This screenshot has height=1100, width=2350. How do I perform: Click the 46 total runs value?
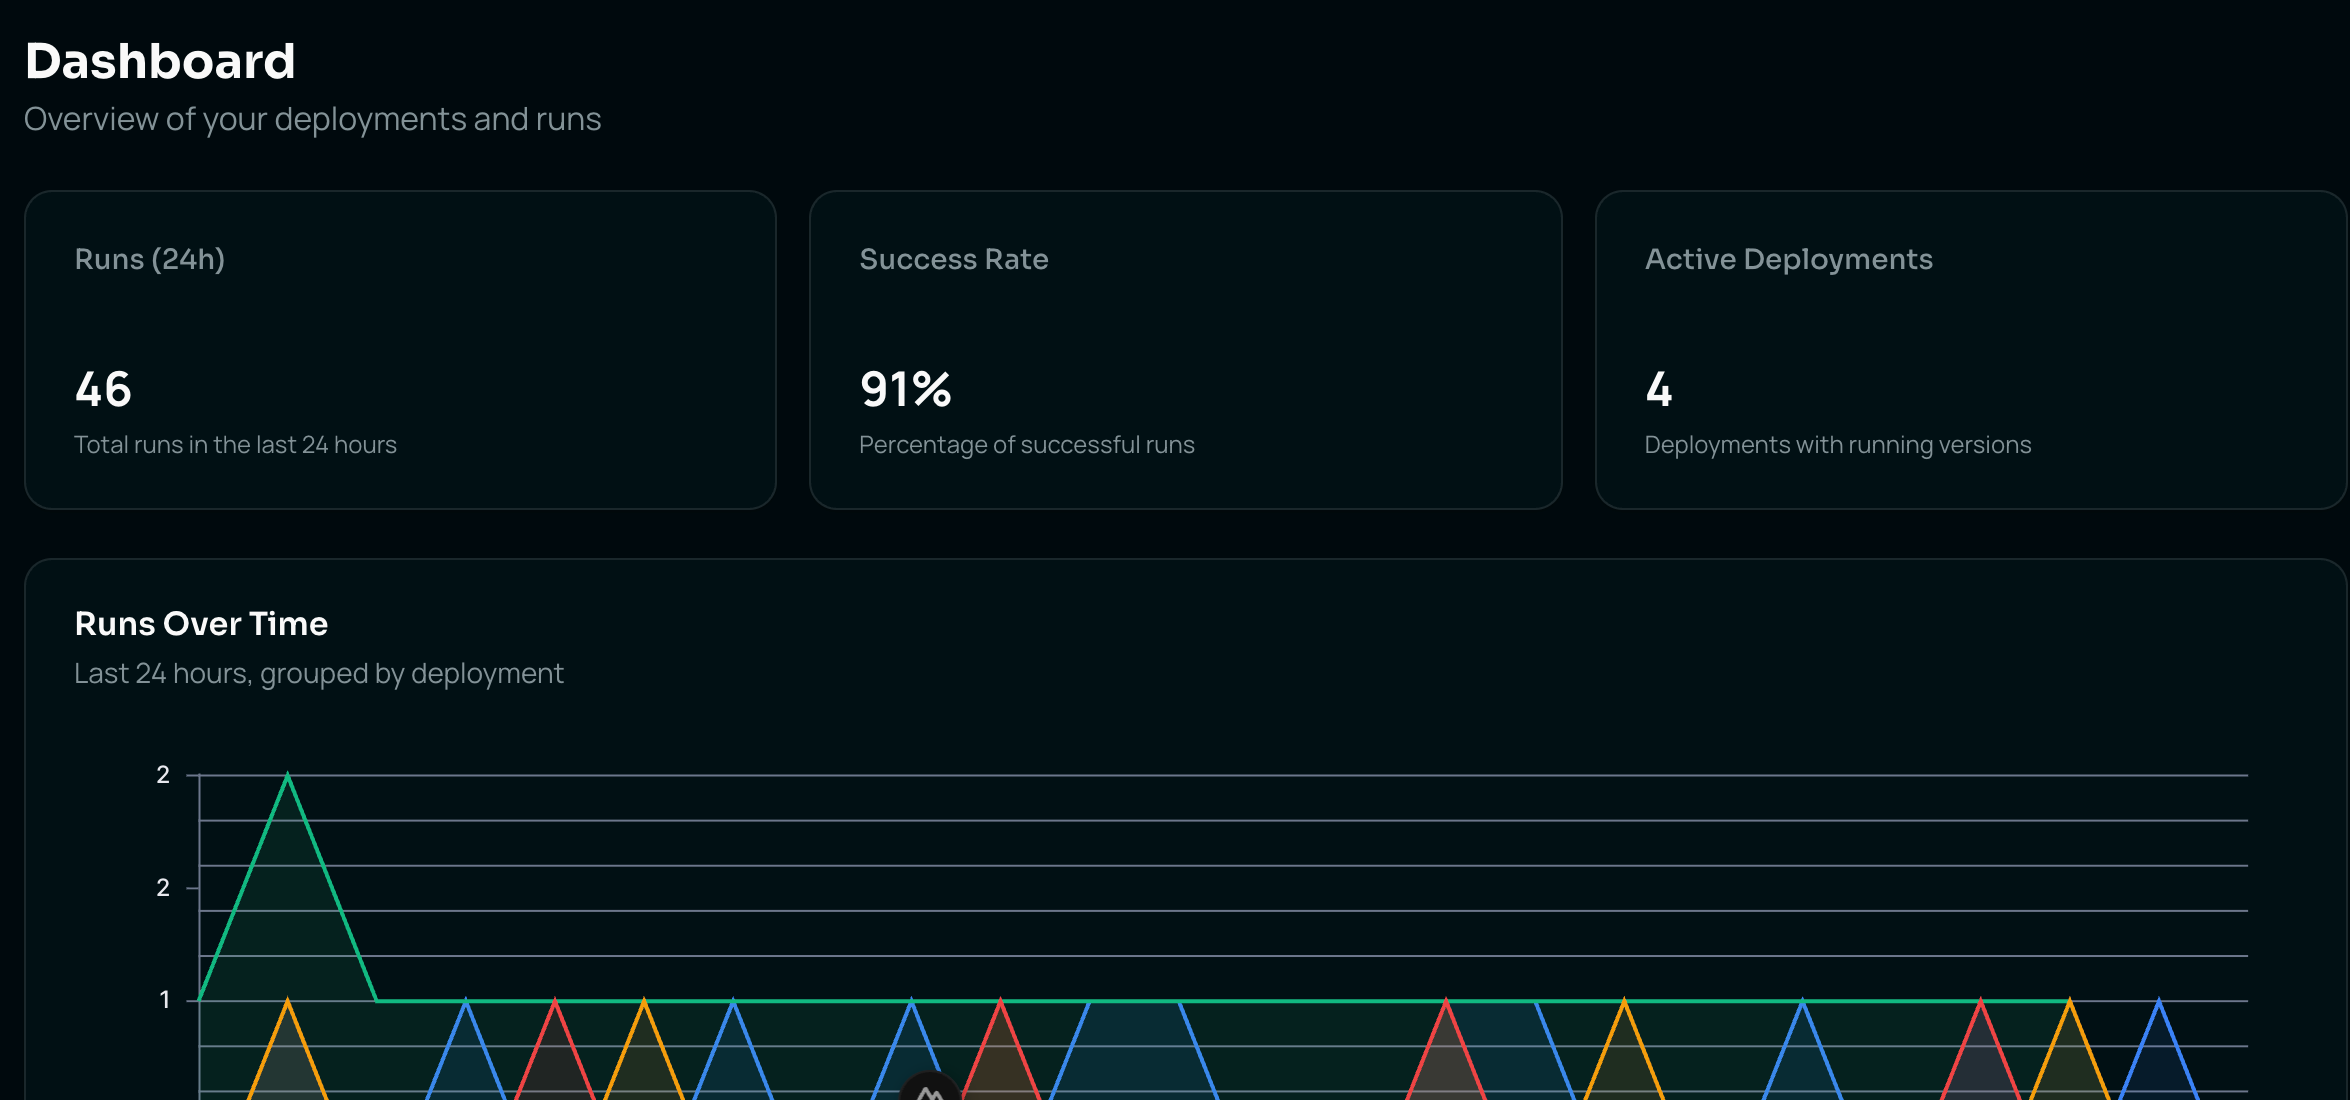click(x=102, y=390)
